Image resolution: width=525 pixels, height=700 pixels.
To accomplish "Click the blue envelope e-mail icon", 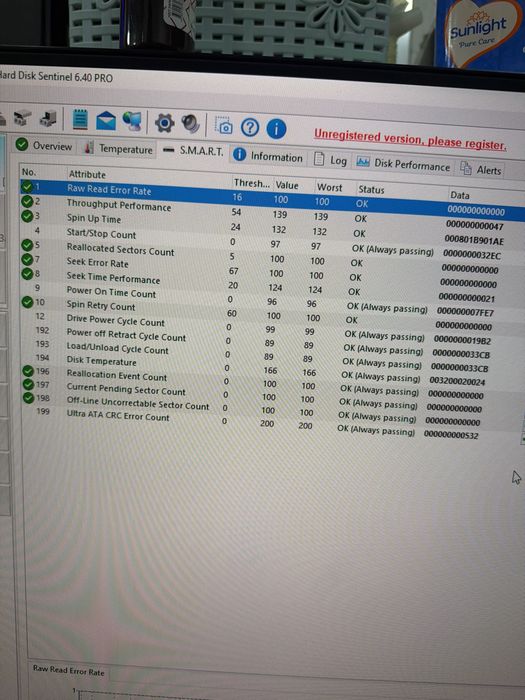I will pyautogui.click(x=106, y=121).
